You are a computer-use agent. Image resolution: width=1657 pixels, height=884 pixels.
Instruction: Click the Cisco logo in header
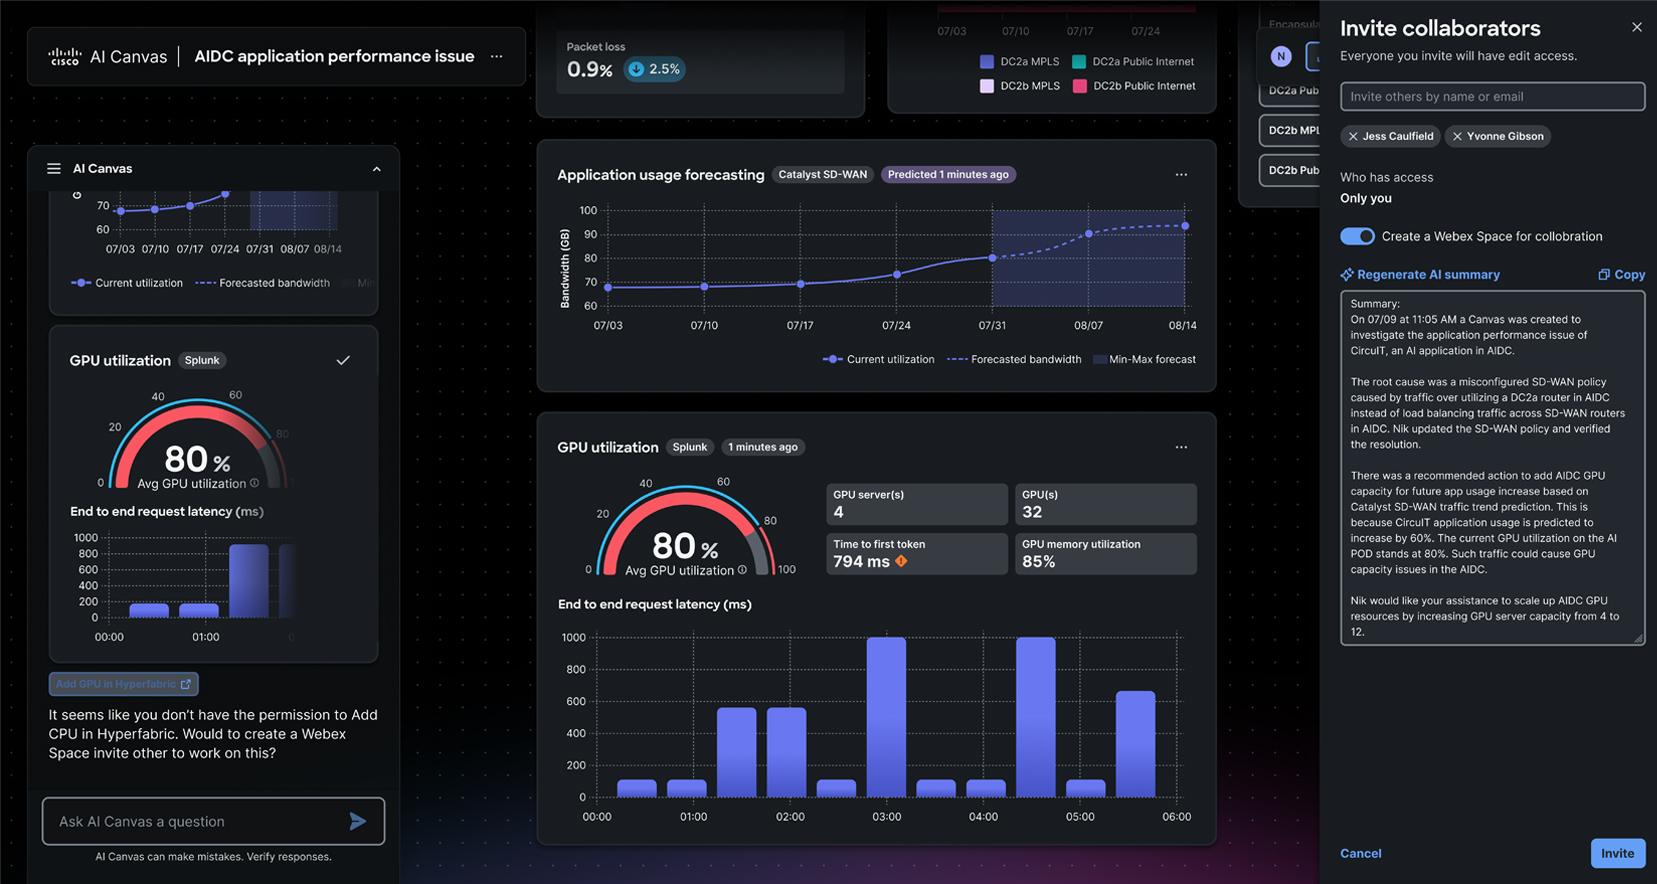coord(65,57)
